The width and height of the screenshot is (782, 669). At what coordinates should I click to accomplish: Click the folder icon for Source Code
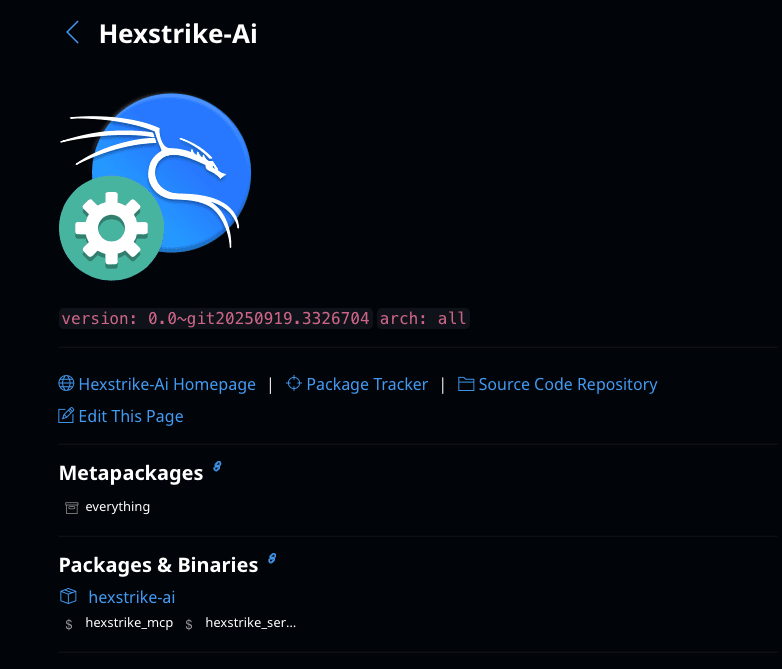point(466,384)
